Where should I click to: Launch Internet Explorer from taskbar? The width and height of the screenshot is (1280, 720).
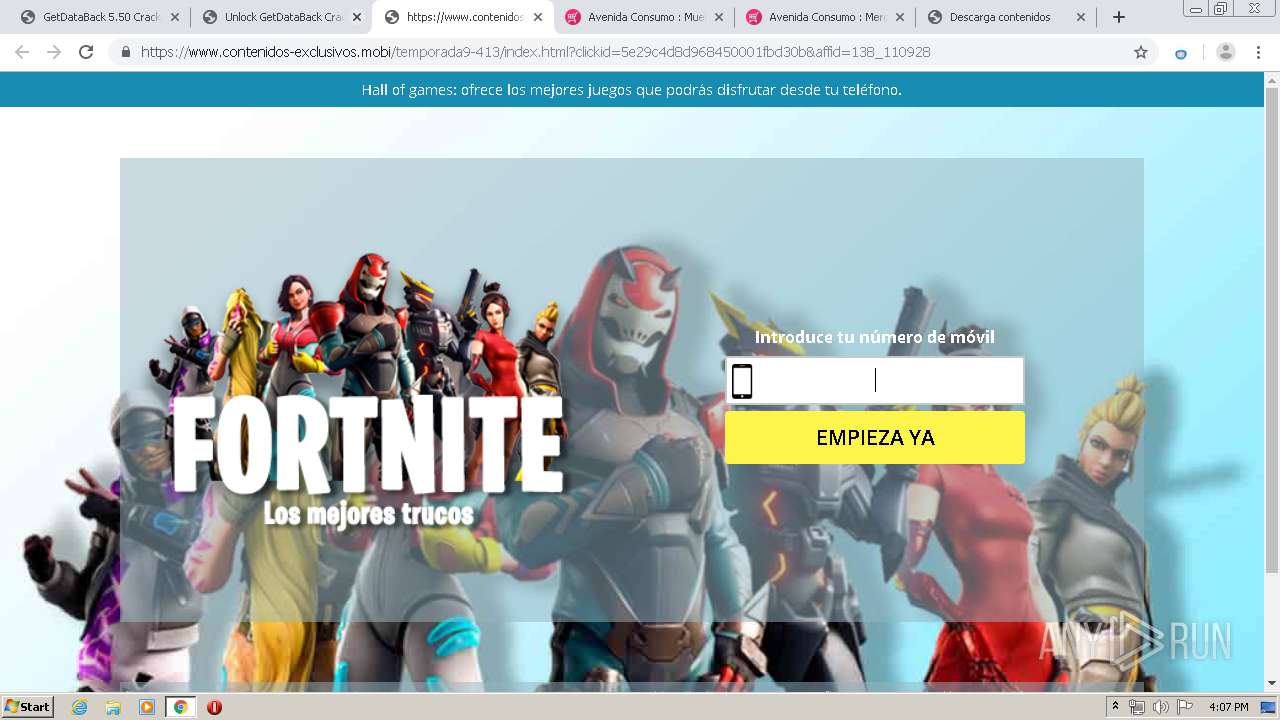(79, 707)
